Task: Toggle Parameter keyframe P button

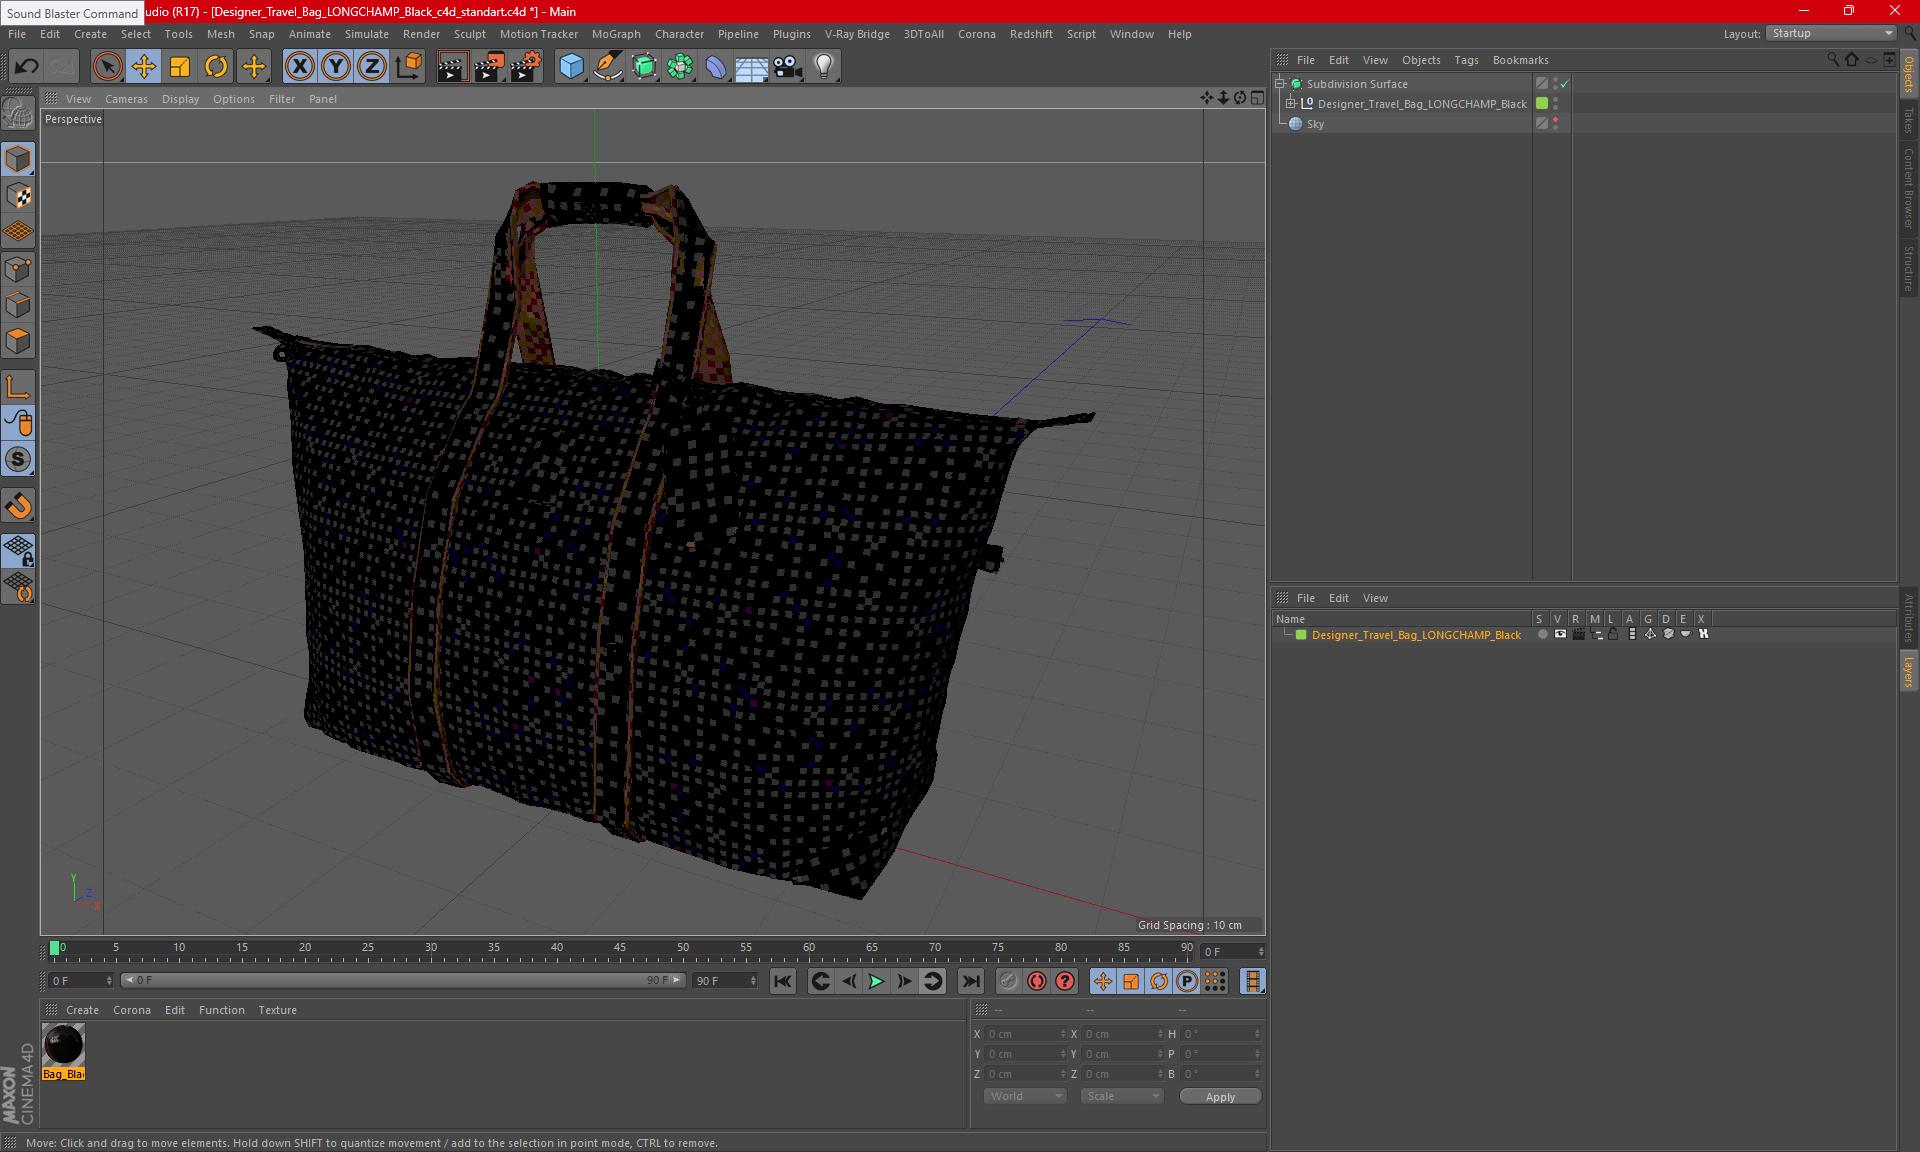Action: 1187,982
